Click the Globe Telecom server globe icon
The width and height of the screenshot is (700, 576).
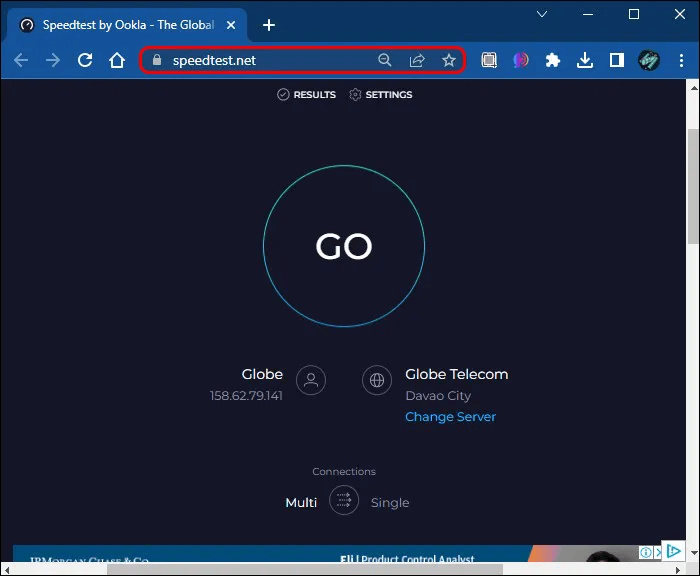point(377,380)
